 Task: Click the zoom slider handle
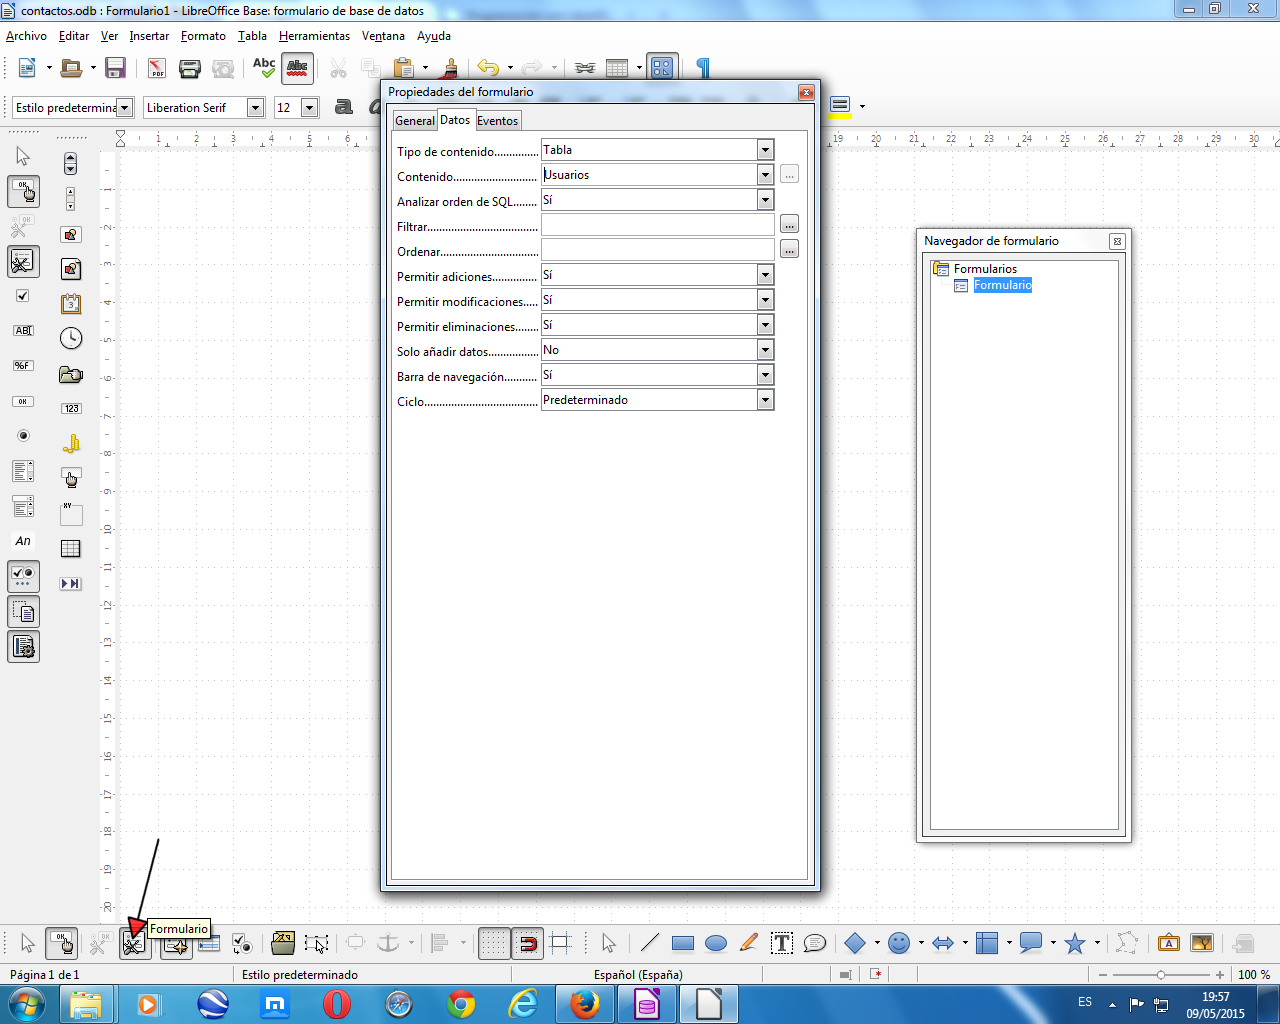tap(1161, 975)
